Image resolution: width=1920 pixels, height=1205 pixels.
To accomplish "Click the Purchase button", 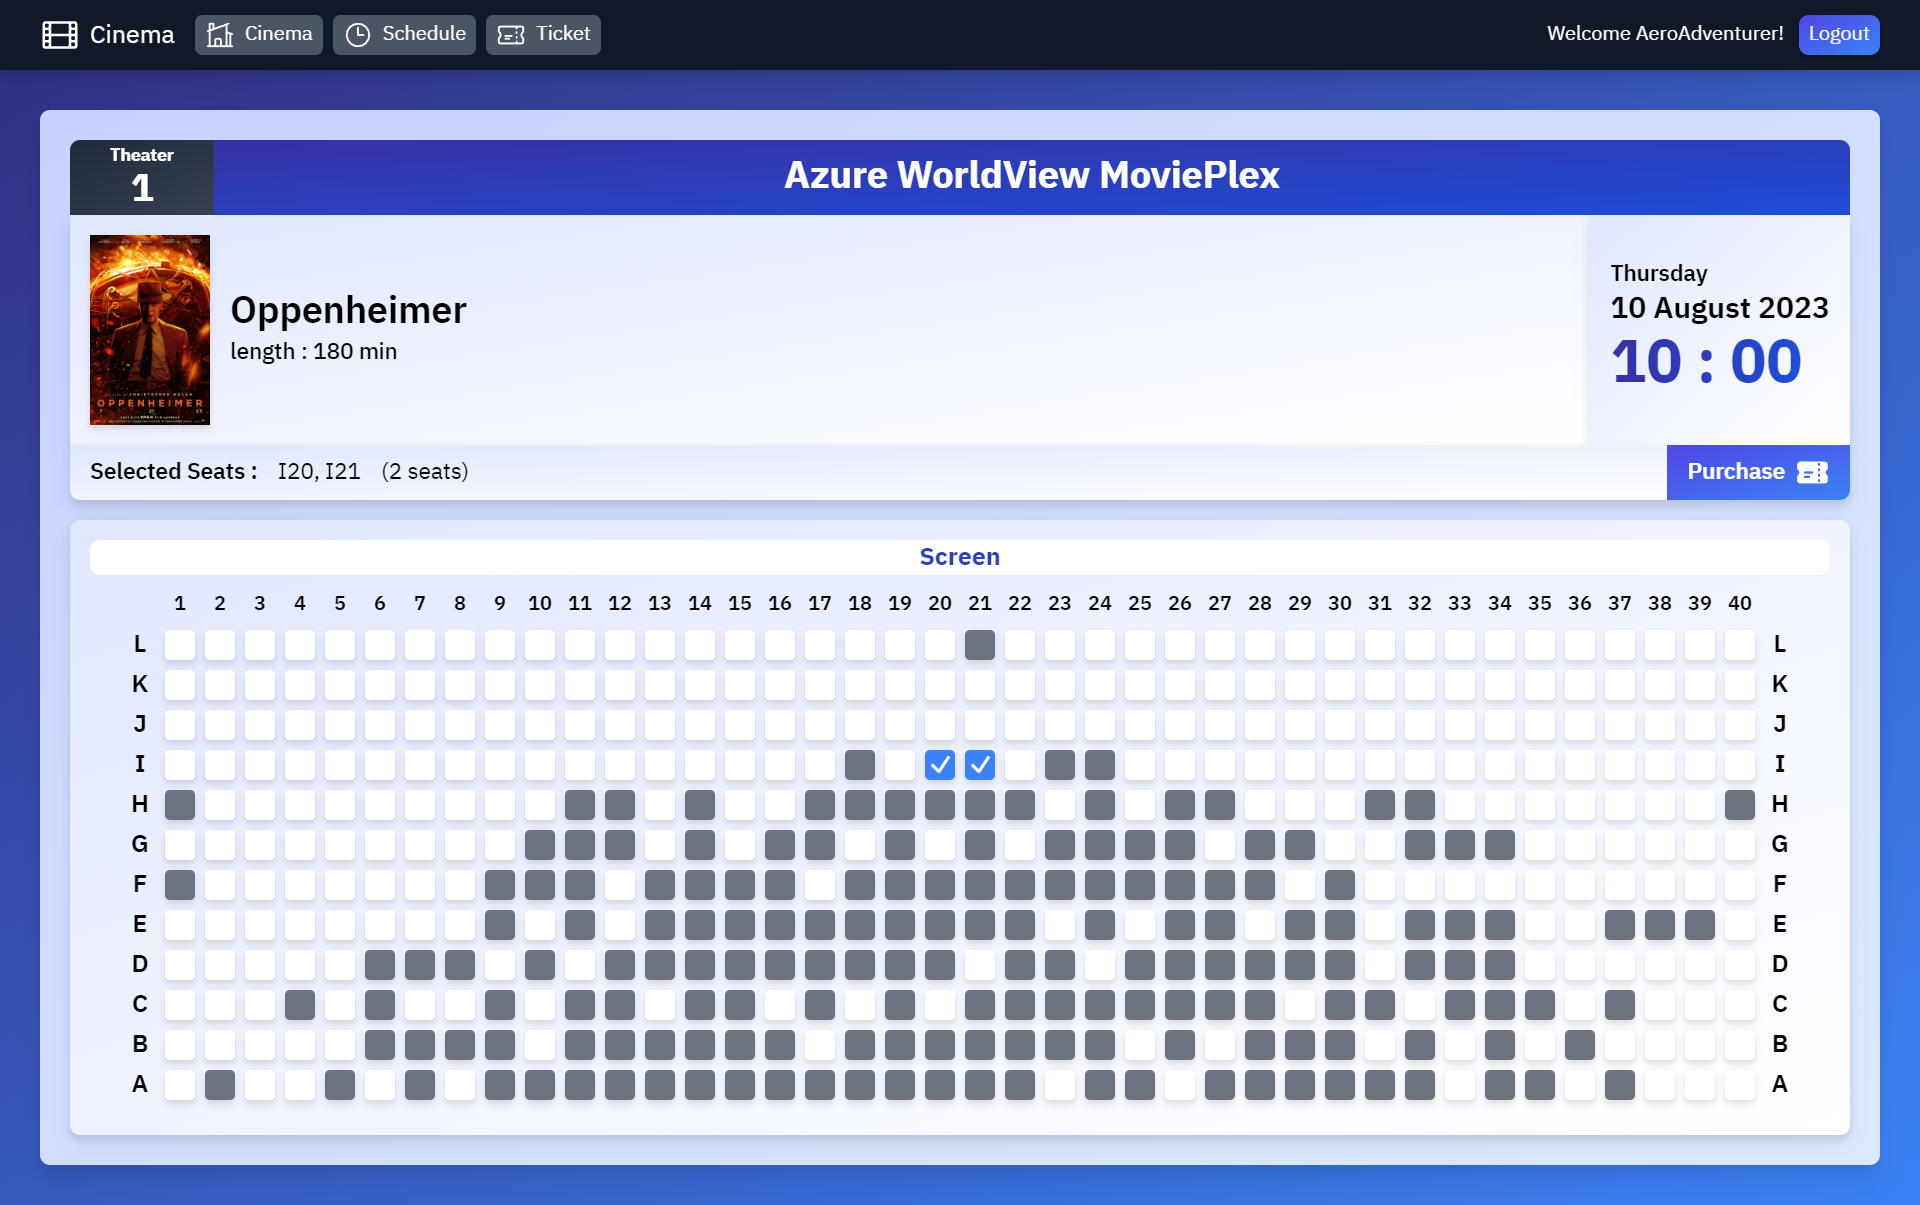I will 1758,472.
